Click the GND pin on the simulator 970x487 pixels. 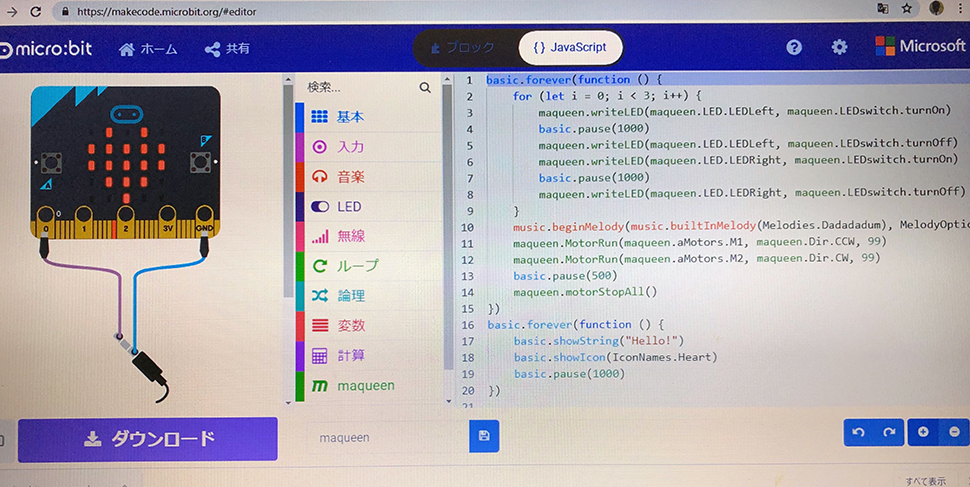coord(204,221)
